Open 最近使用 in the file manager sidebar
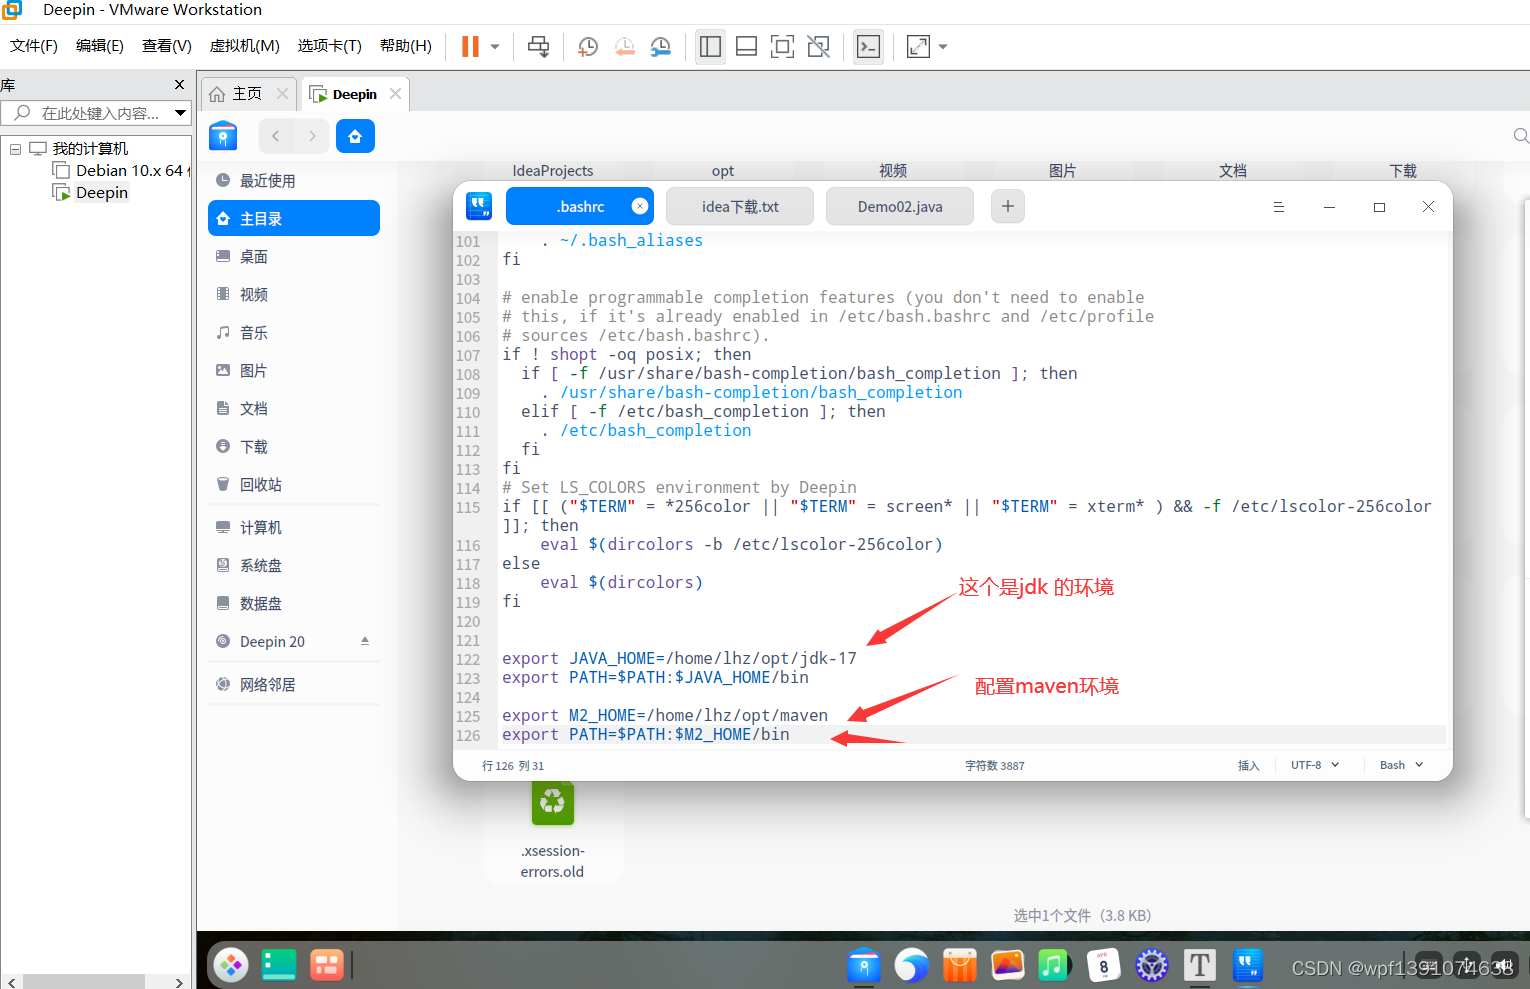The height and width of the screenshot is (989, 1530). [x=294, y=181]
